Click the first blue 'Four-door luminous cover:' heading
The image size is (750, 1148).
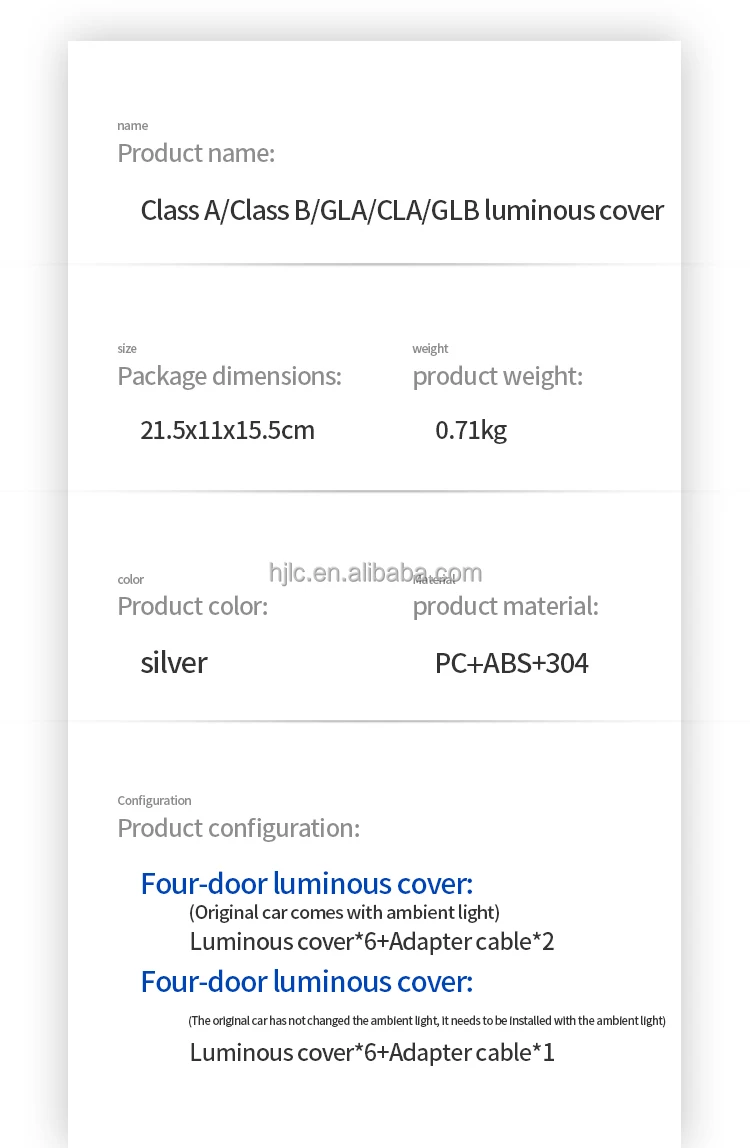pos(306,884)
